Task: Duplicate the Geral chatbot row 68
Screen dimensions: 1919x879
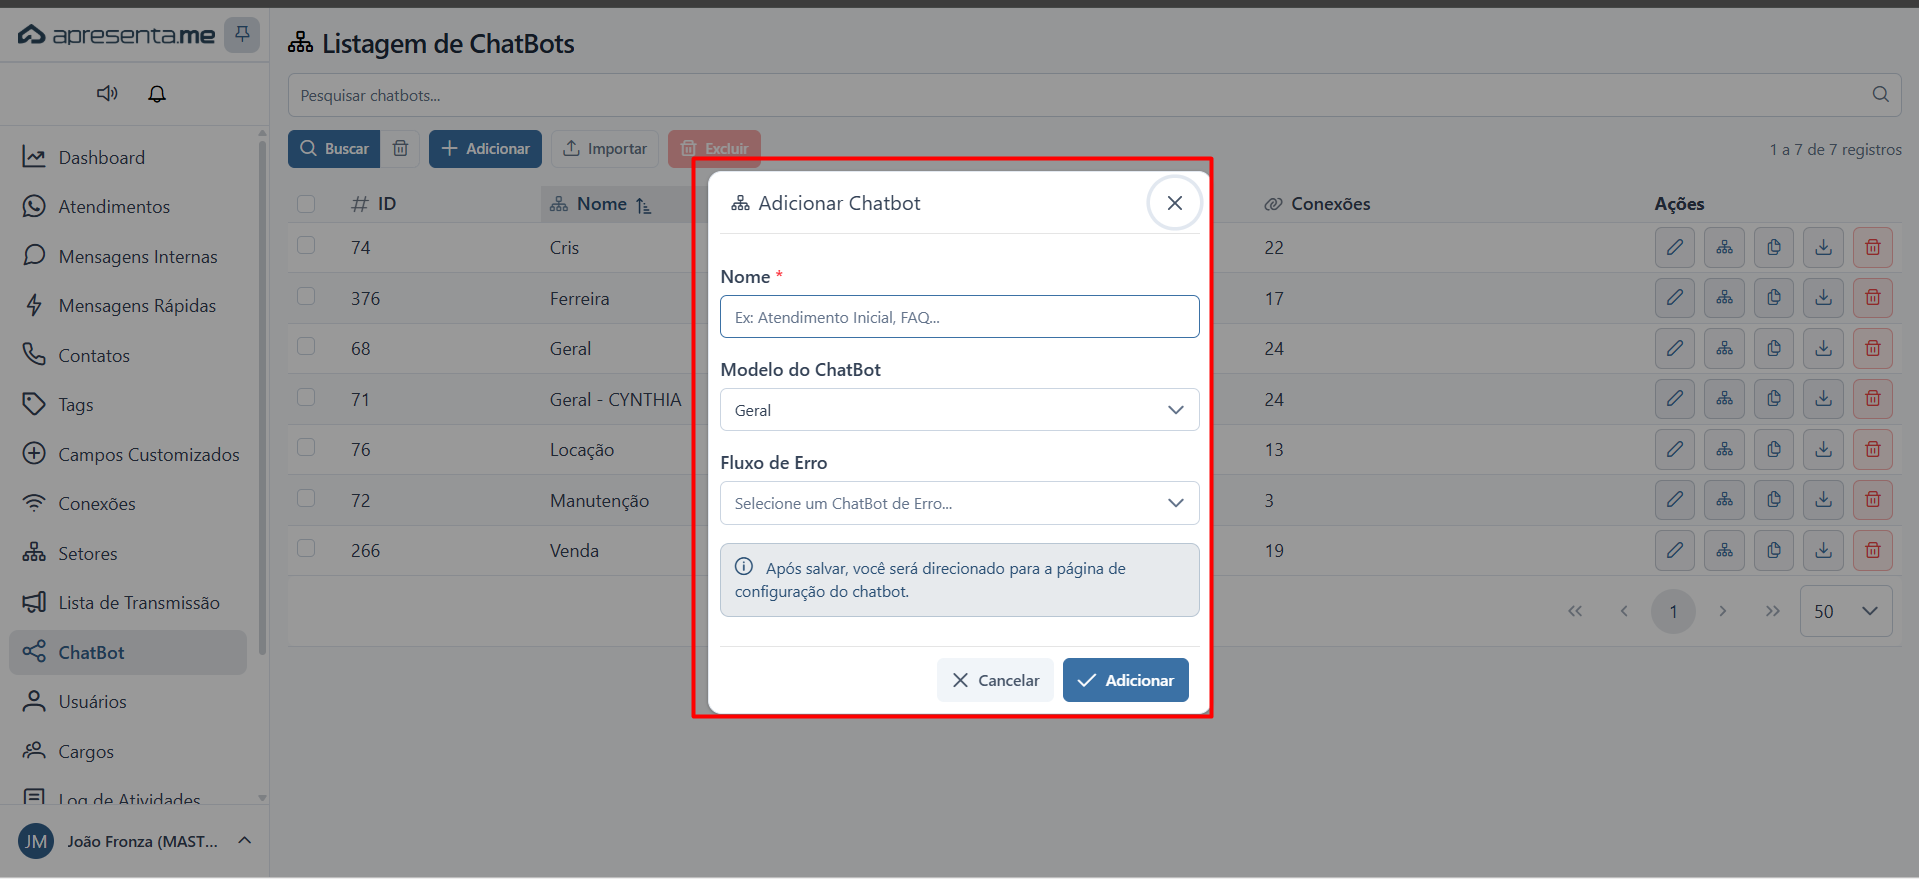Action: coord(1774,349)
